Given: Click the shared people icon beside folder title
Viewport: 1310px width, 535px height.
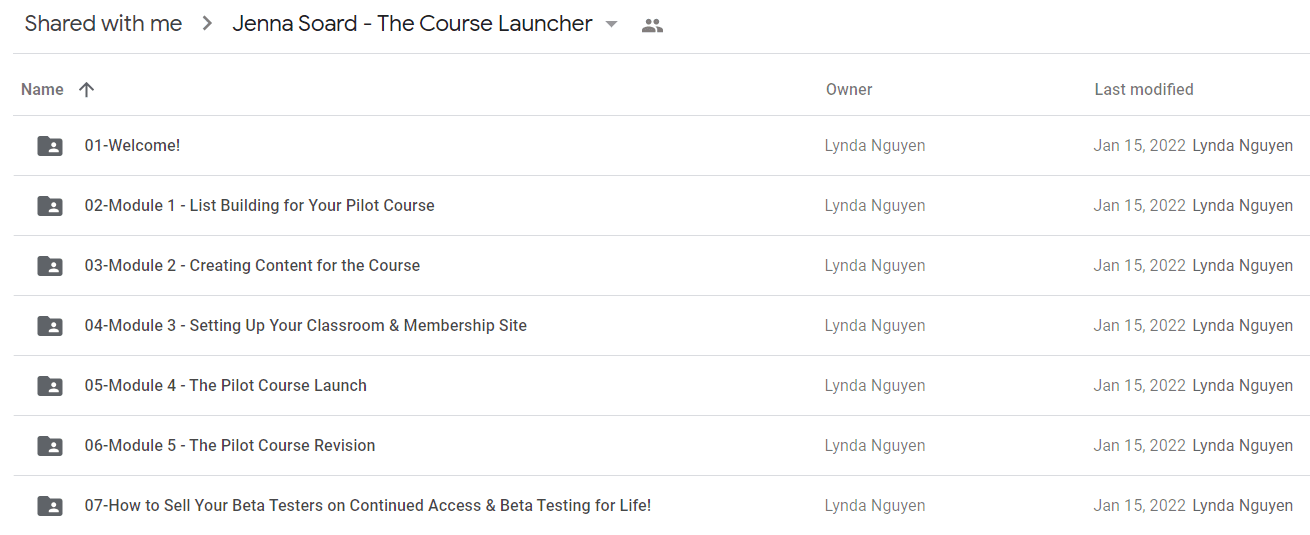Looking at the screenshot, I should click(652, 26).
